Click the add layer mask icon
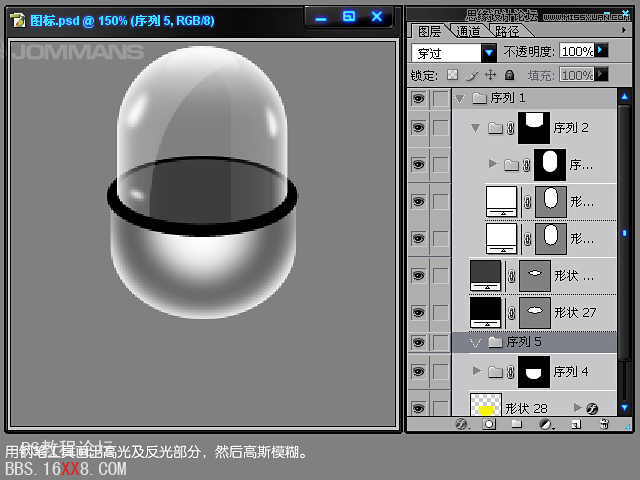This screenshot has height=480, width=640. pos(489,424)
